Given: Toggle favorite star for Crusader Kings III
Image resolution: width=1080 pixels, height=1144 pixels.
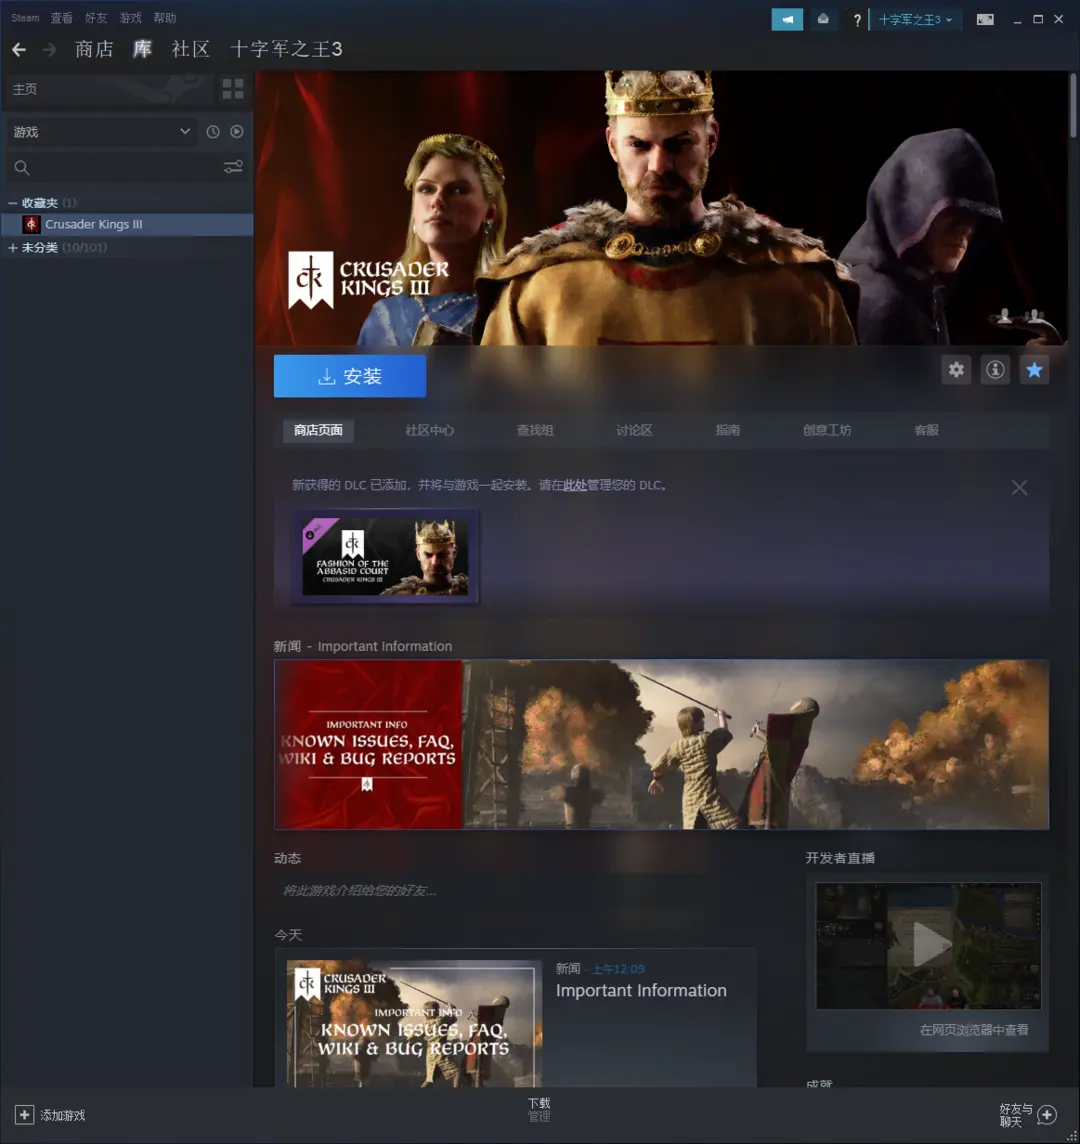Looking at the screenshot, I should tap(1034, 370).
